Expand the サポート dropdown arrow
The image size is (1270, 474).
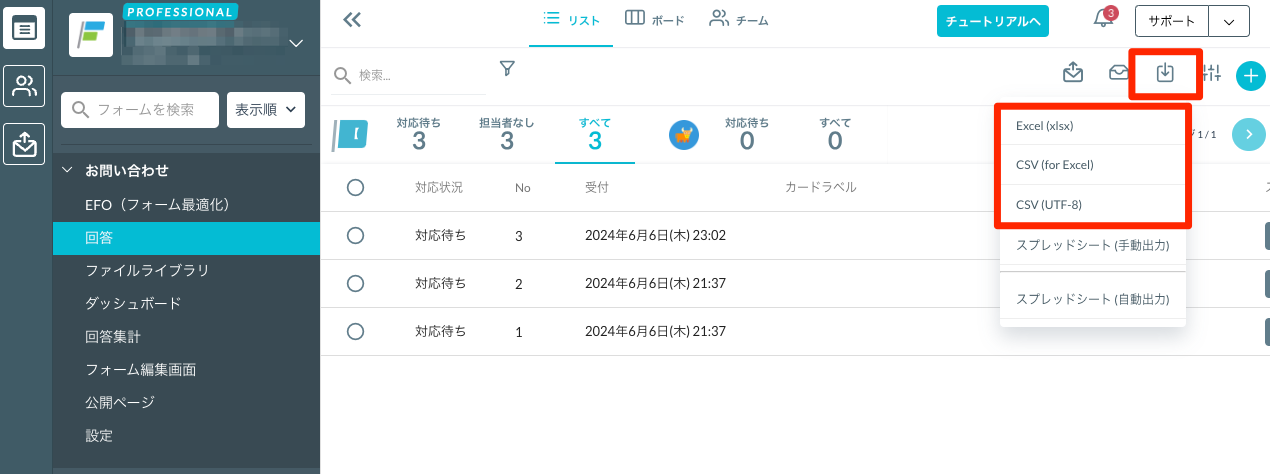(1229, 21)
